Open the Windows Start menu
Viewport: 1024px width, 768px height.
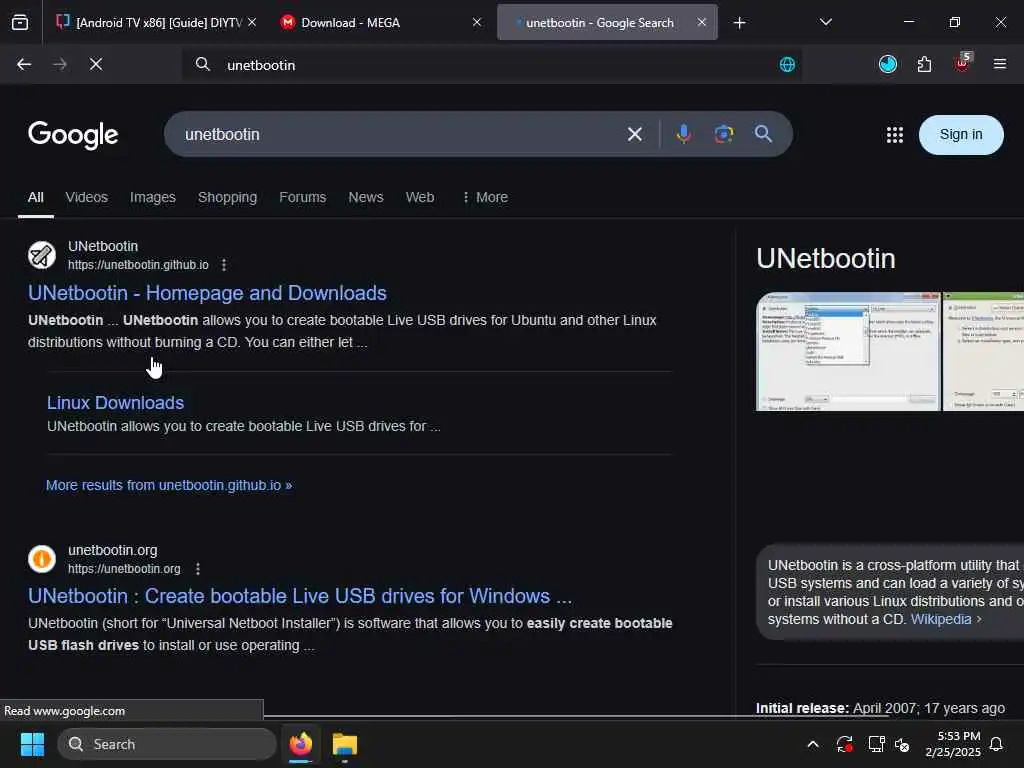[x=32, y=744]
